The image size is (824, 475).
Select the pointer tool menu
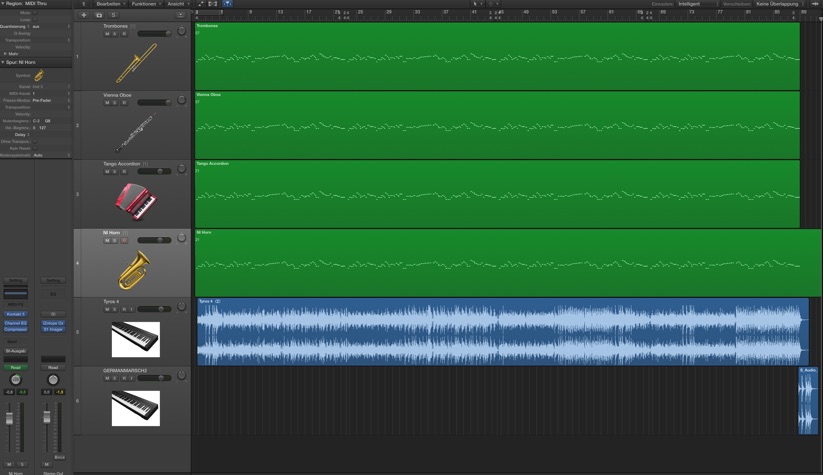coord(476,4)
